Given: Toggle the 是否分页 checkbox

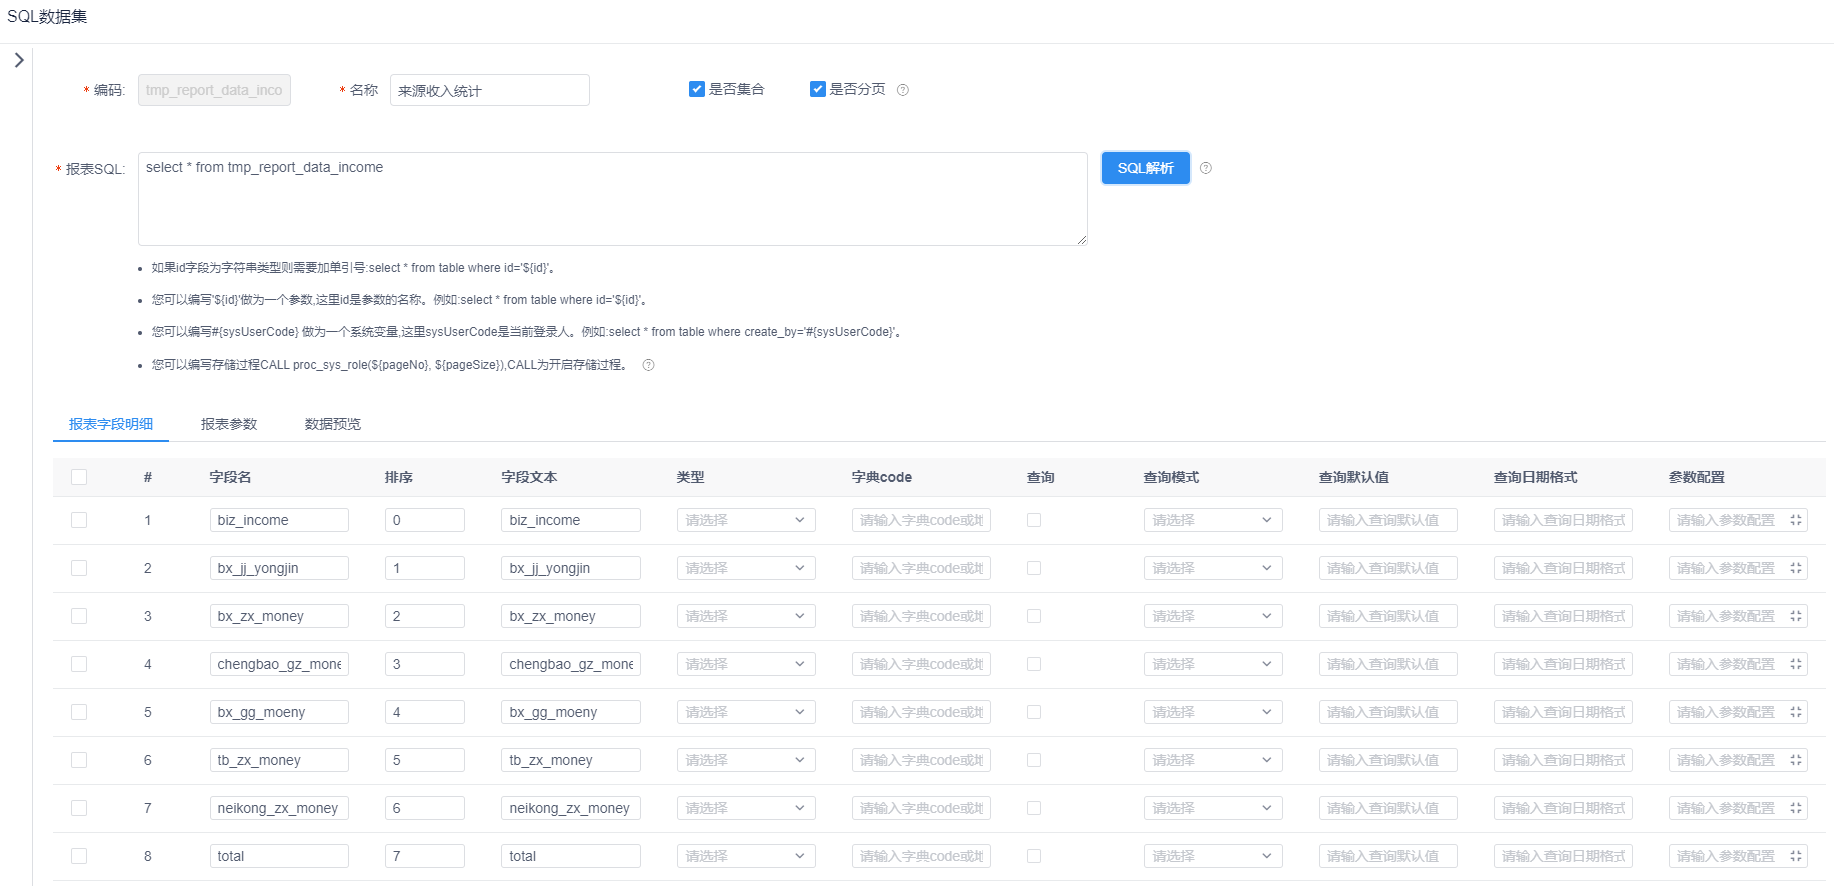Looking at the screenshot, I should (x=818, y=89).
